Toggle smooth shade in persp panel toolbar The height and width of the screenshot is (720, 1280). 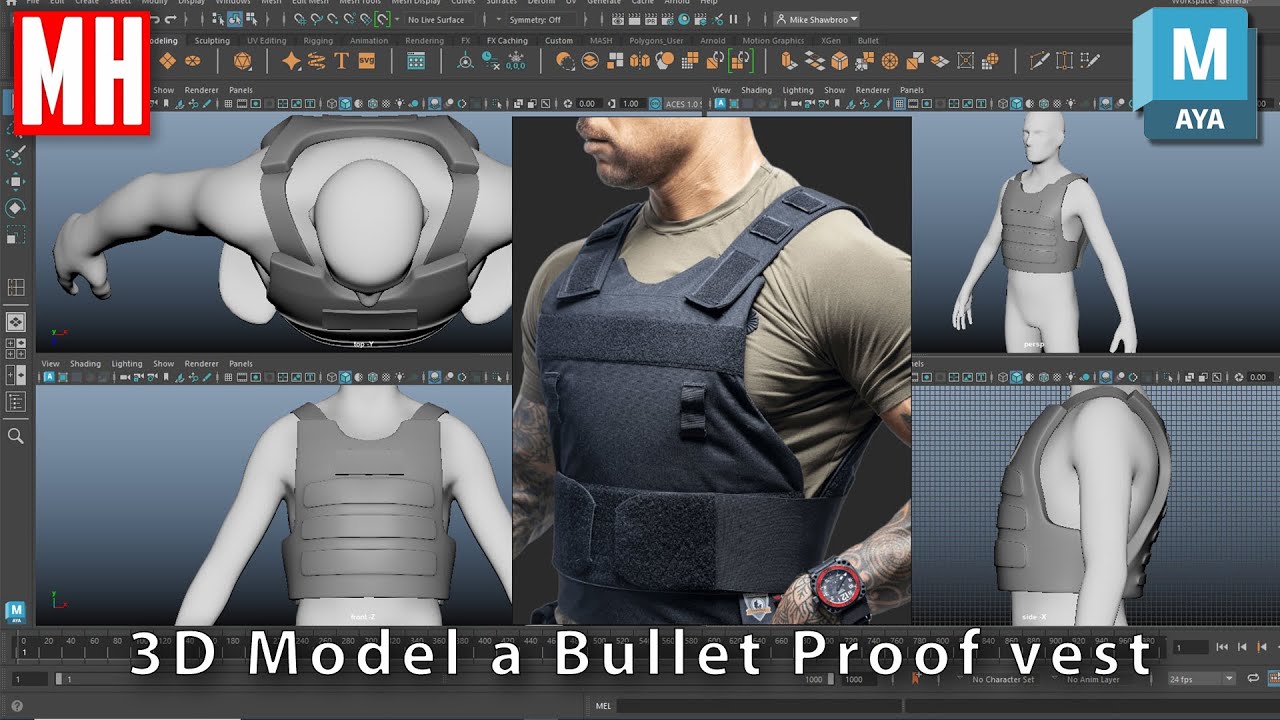[x=1017, y=103]
